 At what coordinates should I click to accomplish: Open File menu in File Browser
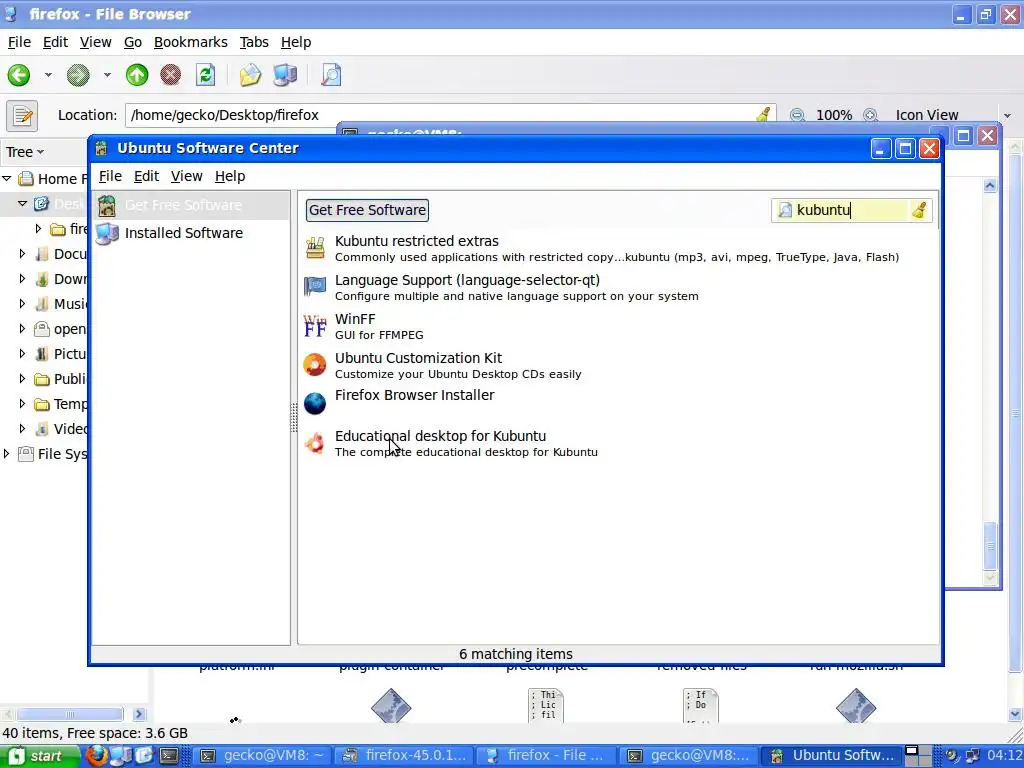(19, 42)
